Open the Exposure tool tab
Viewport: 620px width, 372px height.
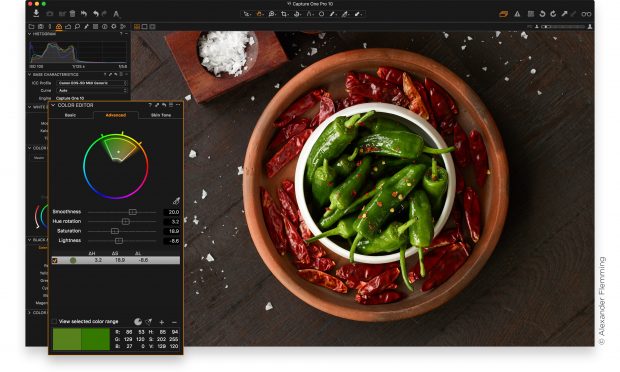pyautogui.click(x=68, y=26)
